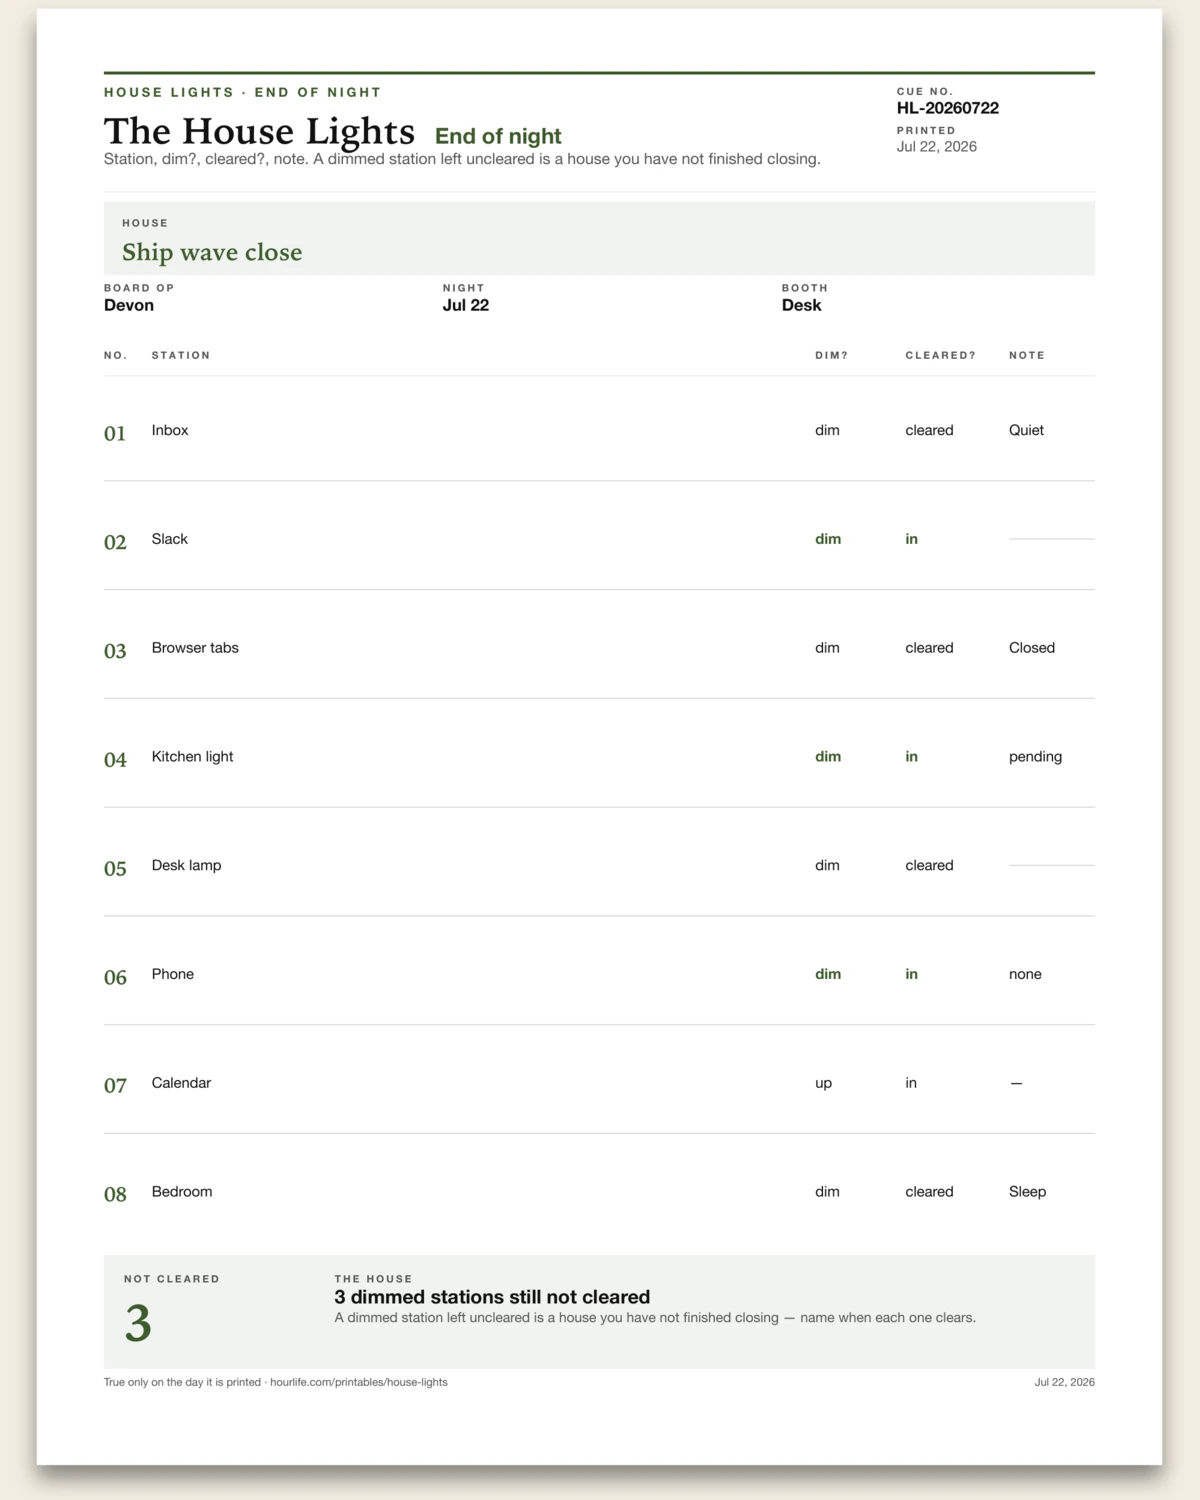Click the Desk lamp station name

click(x=187, y=865)
